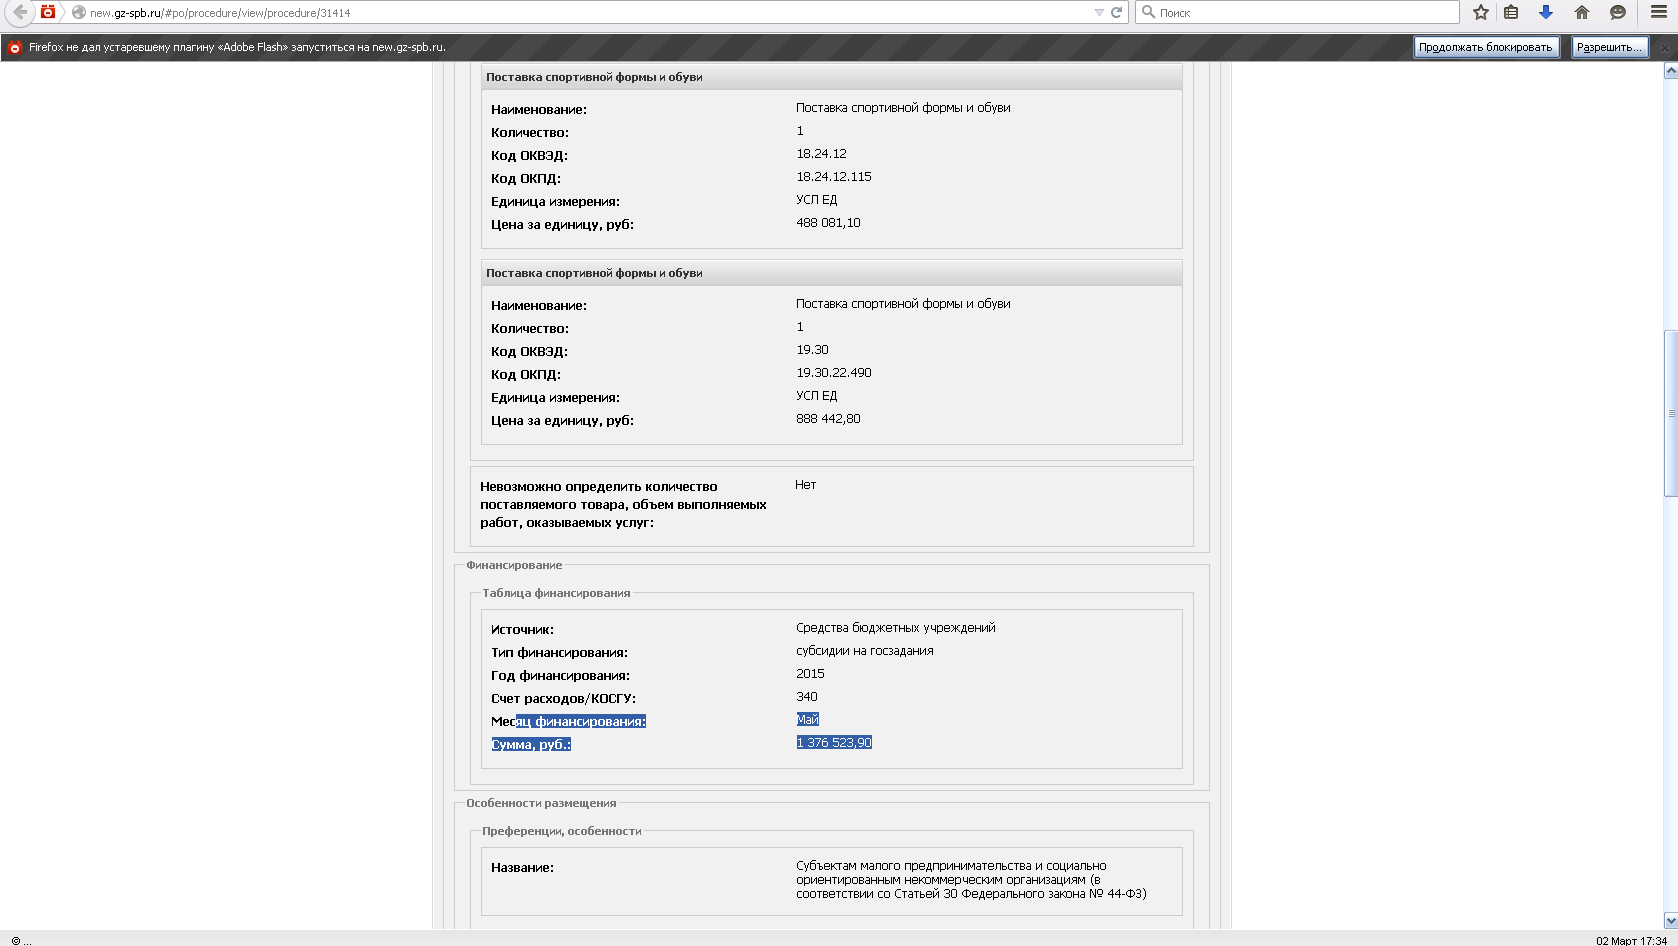The width and height of the screenshot is (1678, 946).
Task: Close the Flash plugin notification bar
Action: (1665, 47)
